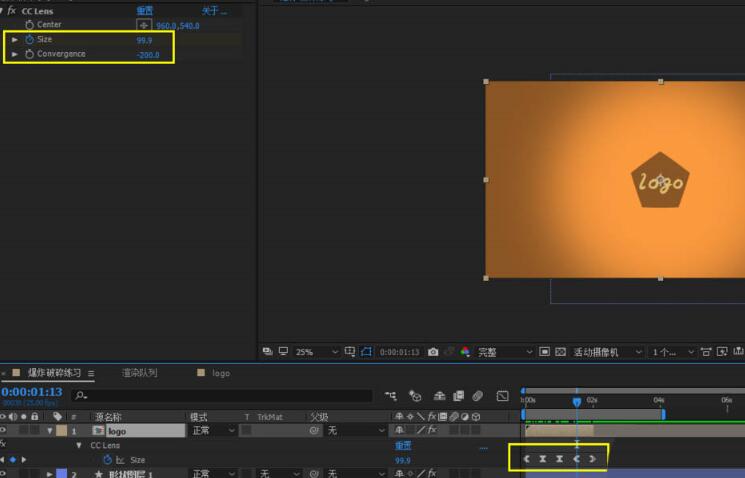Click the preview time 0:00:01:13 in viewer
This screenshot has height=478, width=745.
[399, 352]
